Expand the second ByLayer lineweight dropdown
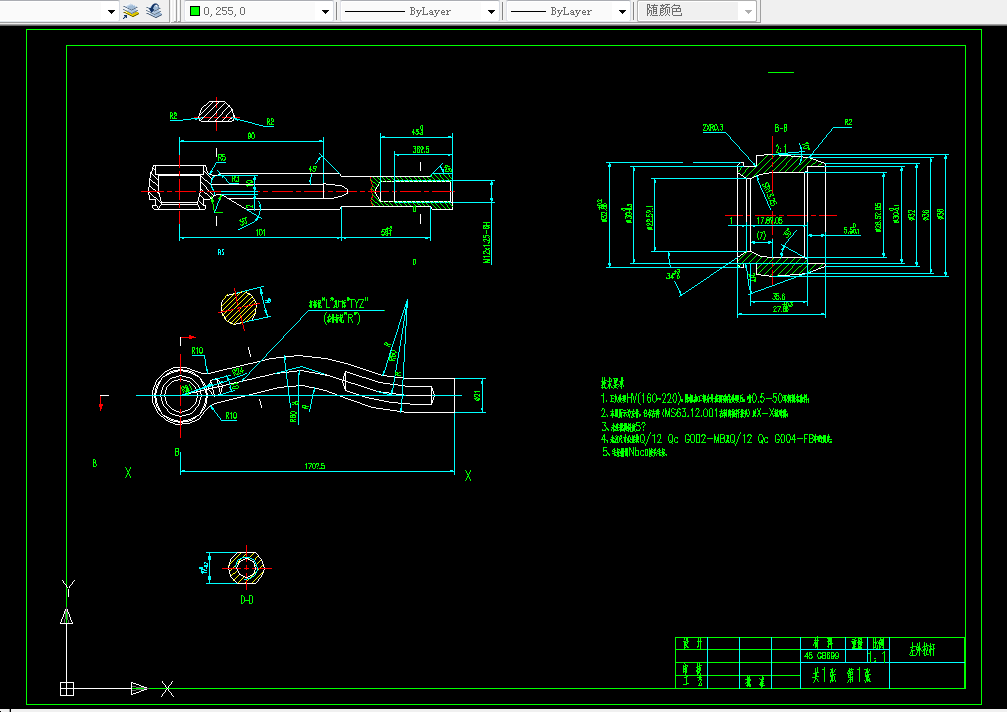This screenshot has height=712, width=1007. pos(621,11)
